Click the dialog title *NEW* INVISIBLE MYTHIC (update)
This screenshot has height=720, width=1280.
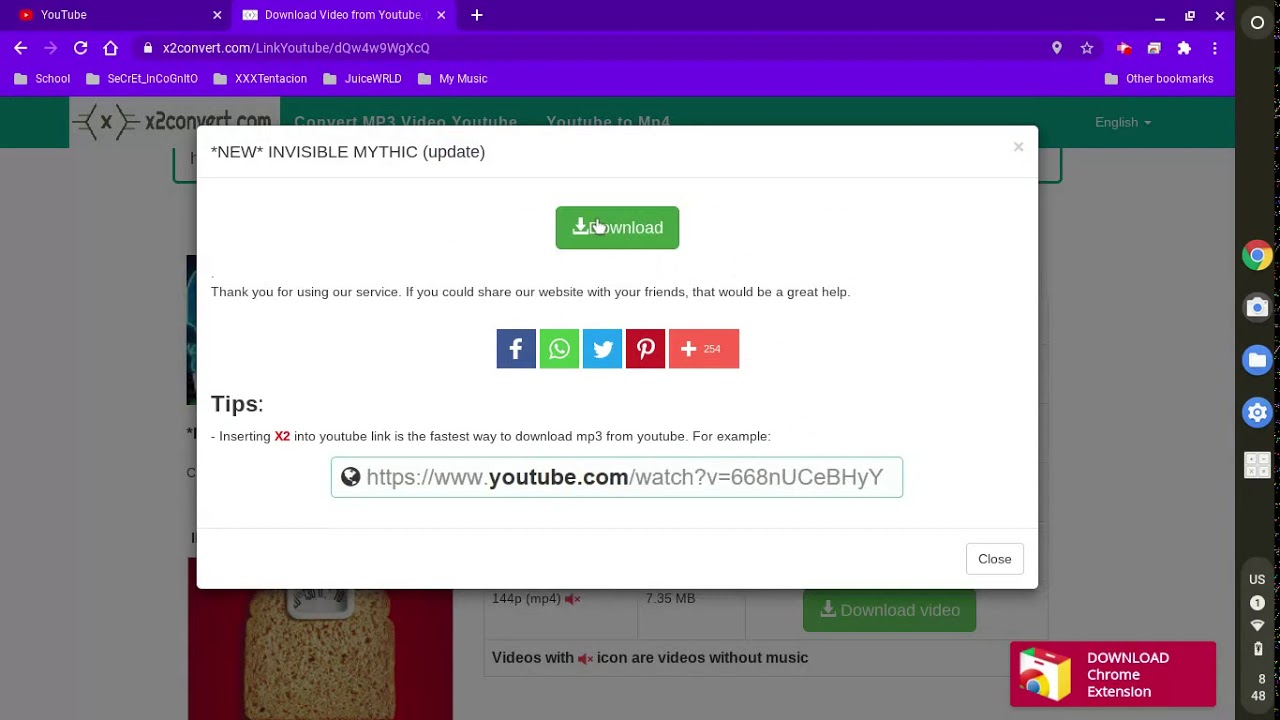click(348, 152)
